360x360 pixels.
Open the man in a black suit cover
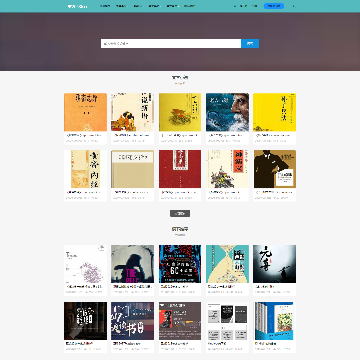(x=274, y=169)
